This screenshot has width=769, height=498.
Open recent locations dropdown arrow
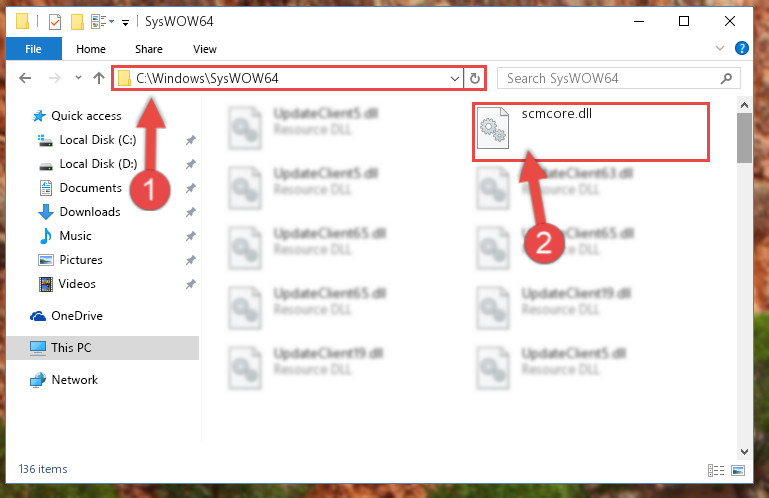tap(78, 78)
